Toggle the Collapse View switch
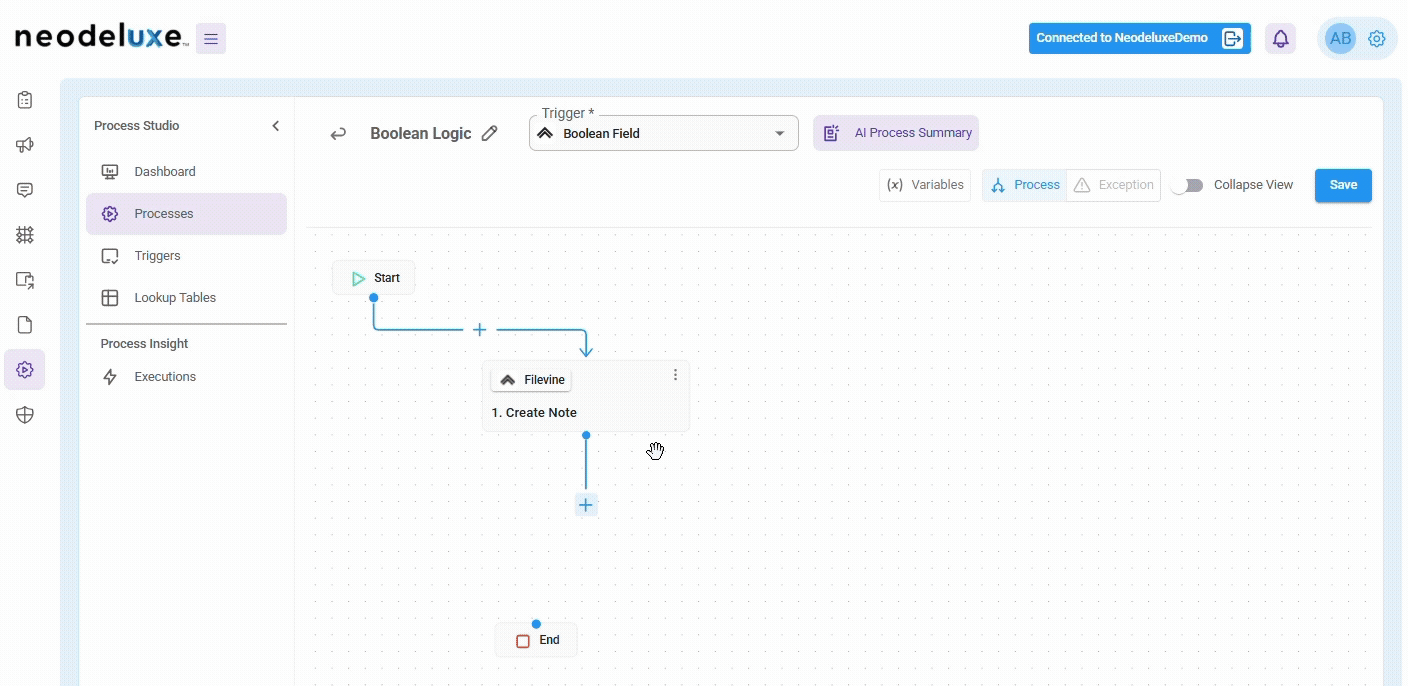1408x686 pixels. 1187,185
